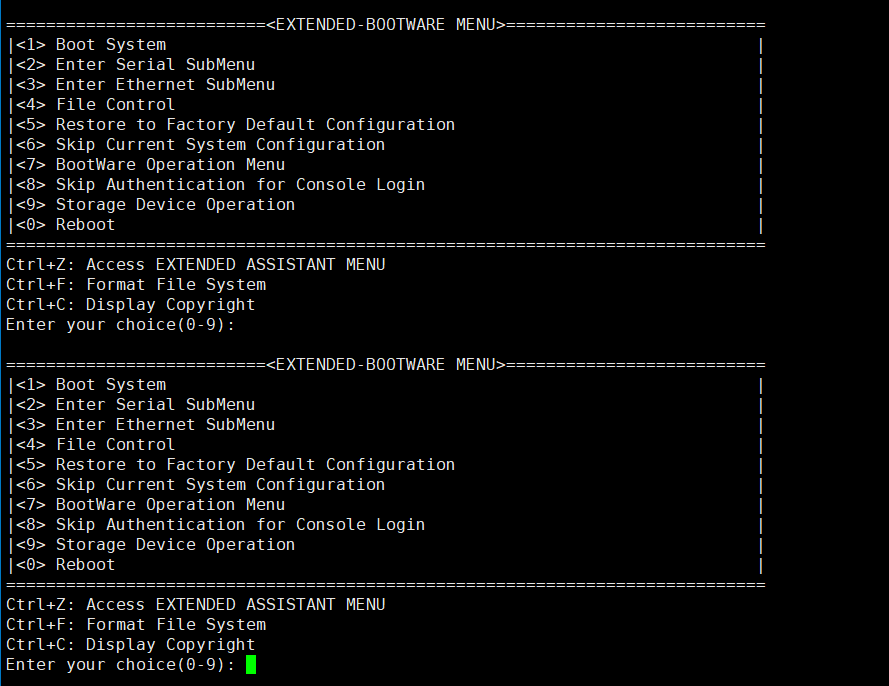Click File Control in the second menu
Viewport: 889px width, 686px height.
pos(115,445)
